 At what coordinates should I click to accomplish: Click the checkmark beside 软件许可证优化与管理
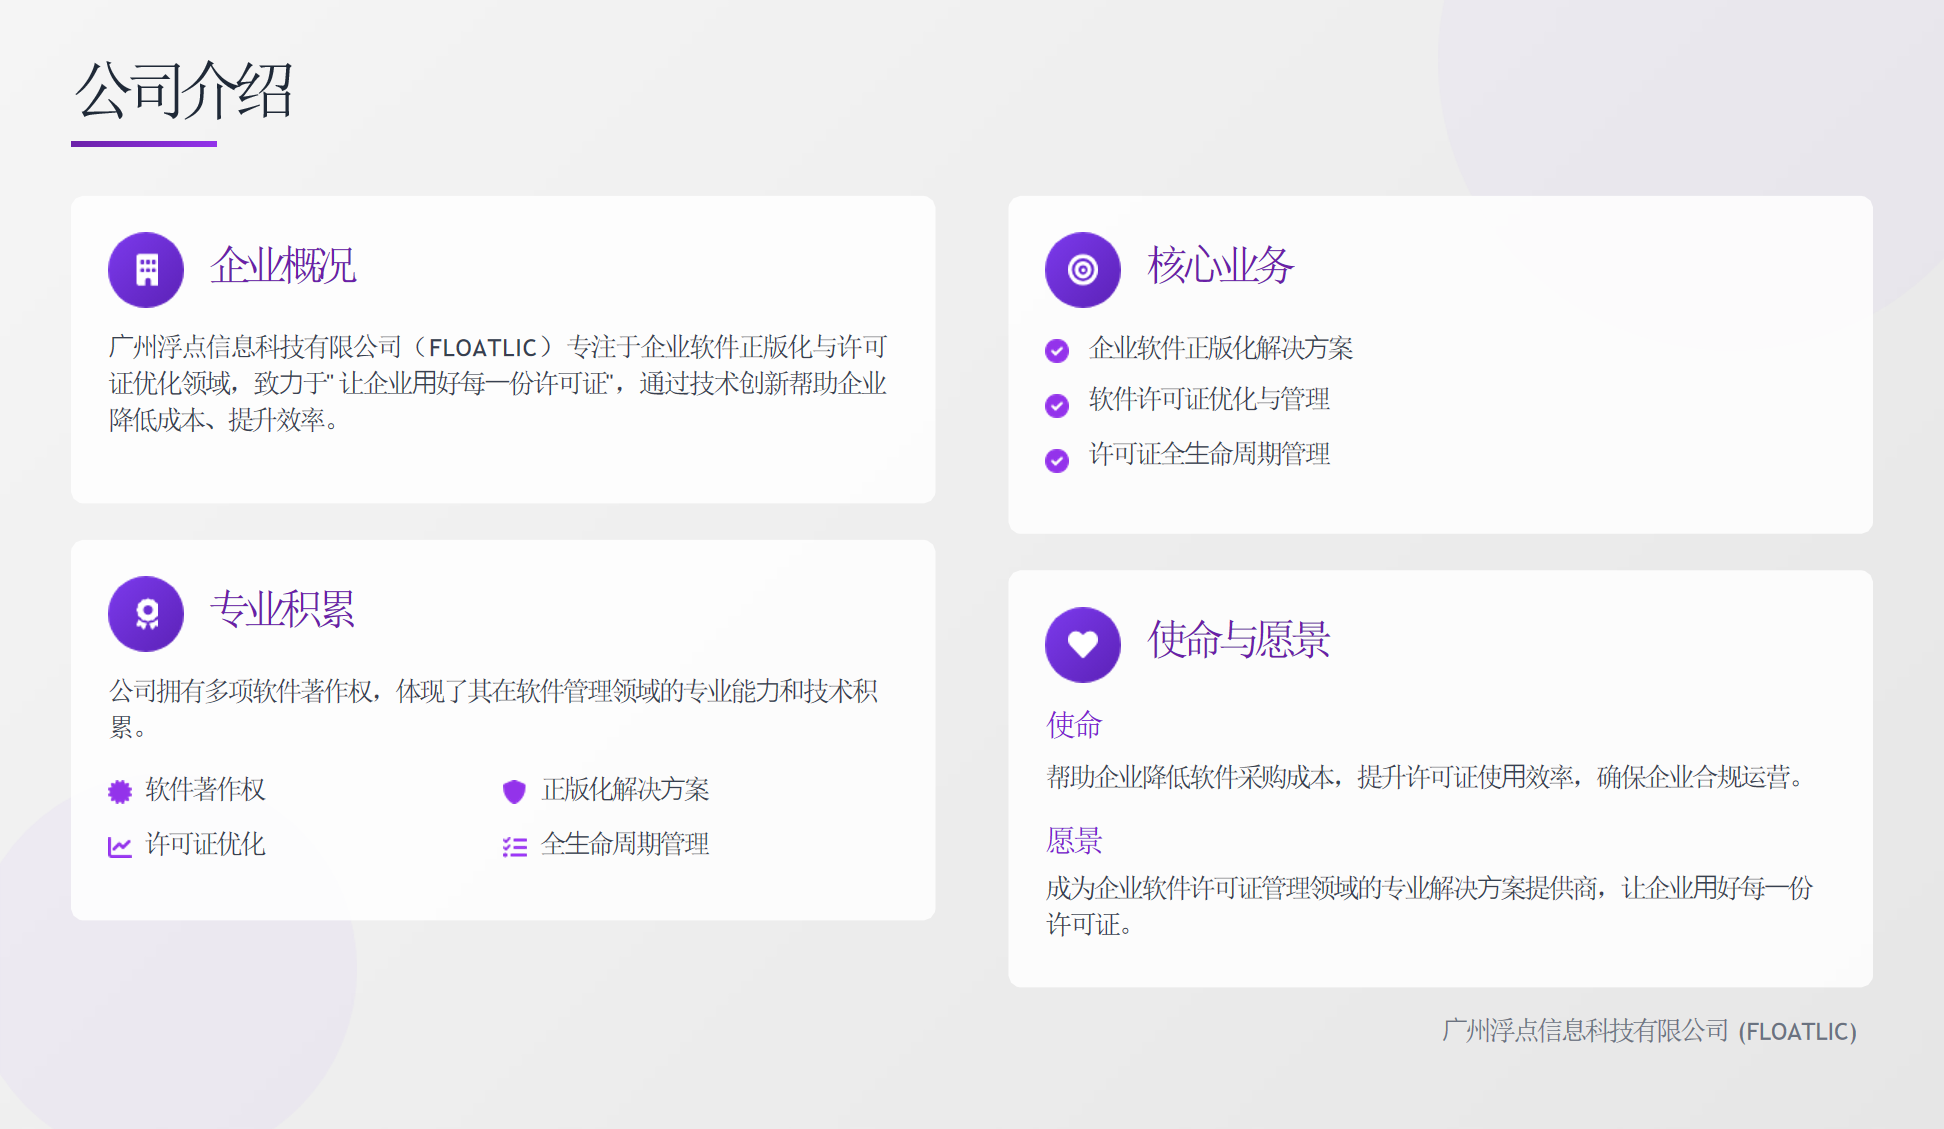pos(1057,405)
